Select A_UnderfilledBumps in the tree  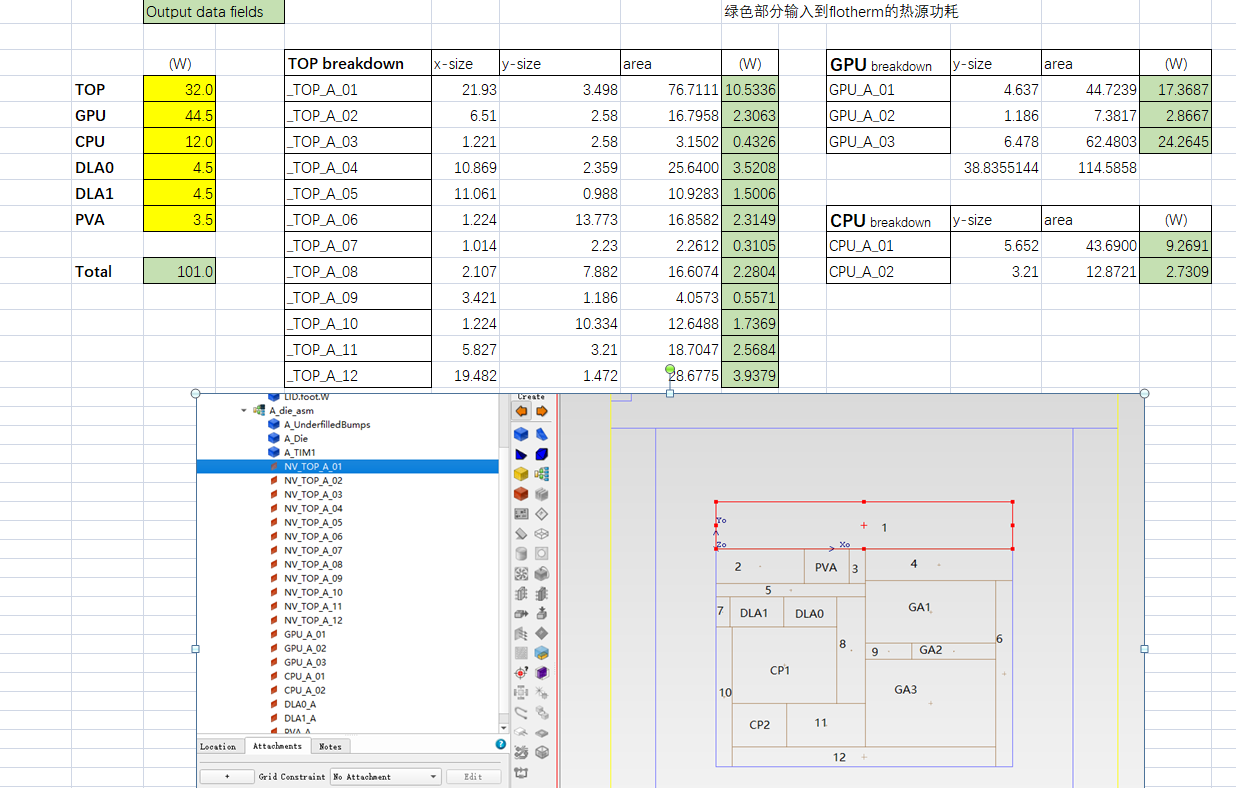pyautogui.click(x=327, y=424)
